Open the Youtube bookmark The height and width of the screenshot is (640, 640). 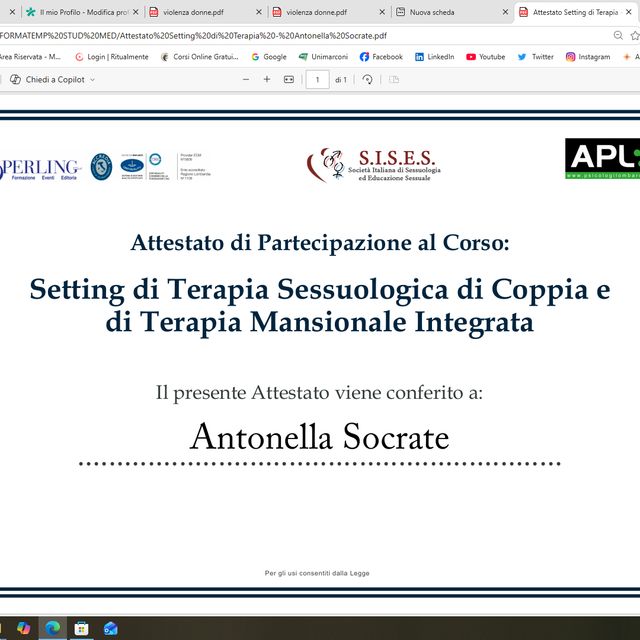(486, 57)
